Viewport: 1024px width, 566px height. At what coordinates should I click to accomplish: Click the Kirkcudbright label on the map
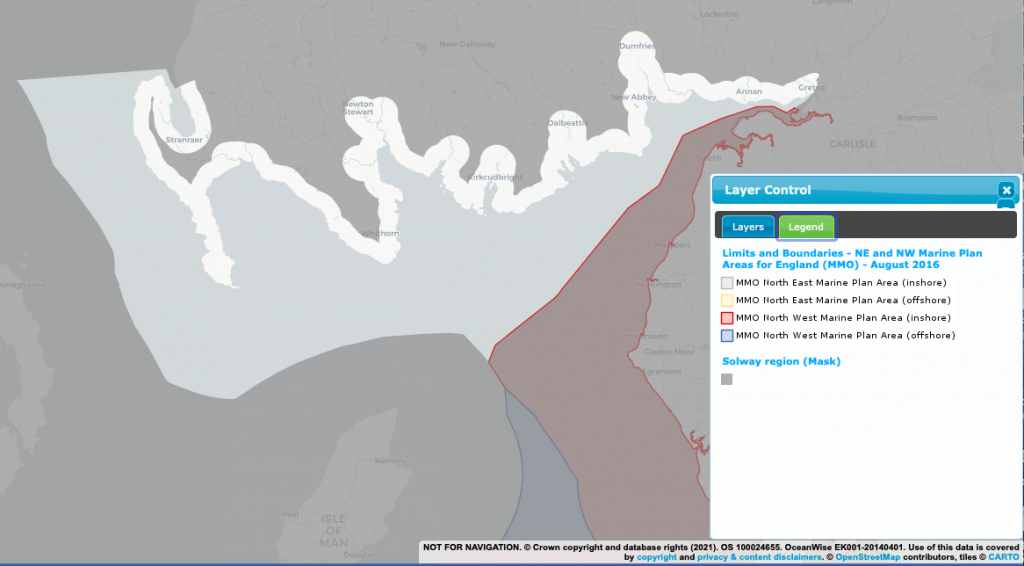[x=495, y=177]
